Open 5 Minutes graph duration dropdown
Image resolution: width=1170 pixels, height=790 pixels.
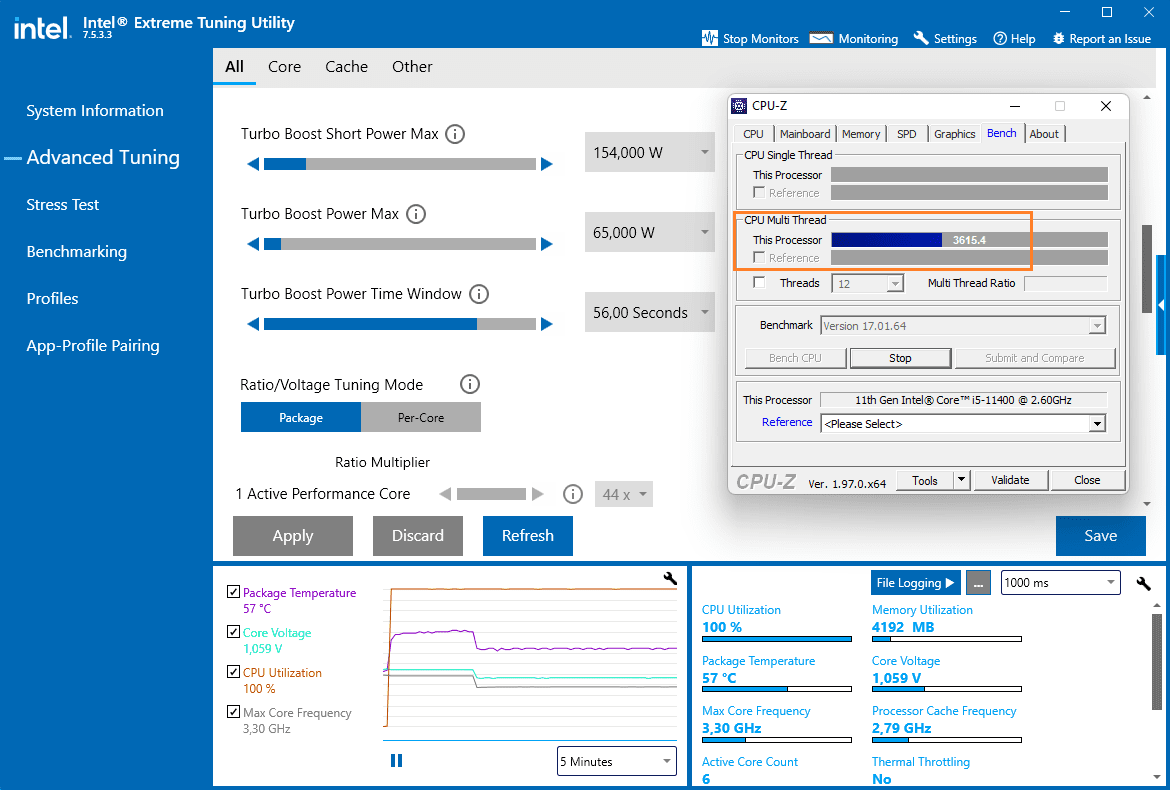coord(617,761)
